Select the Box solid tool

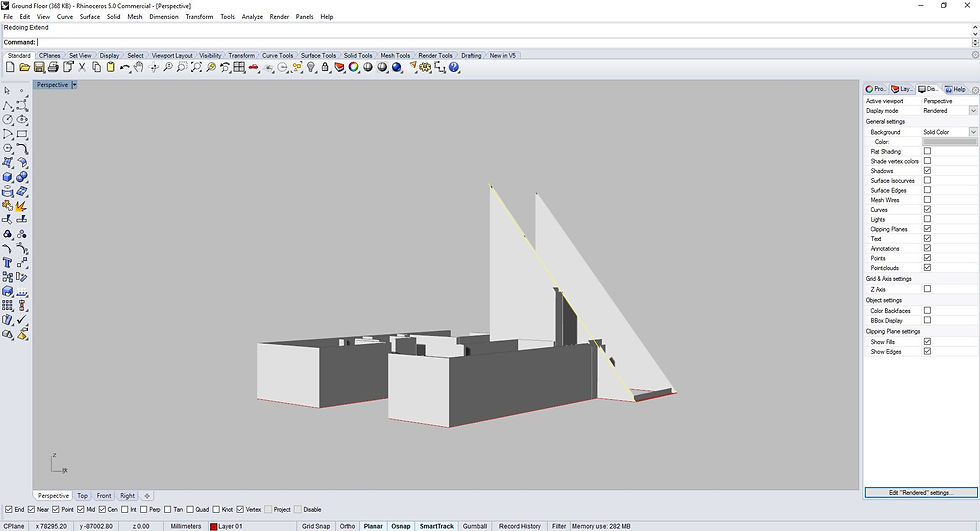[8, 177]
